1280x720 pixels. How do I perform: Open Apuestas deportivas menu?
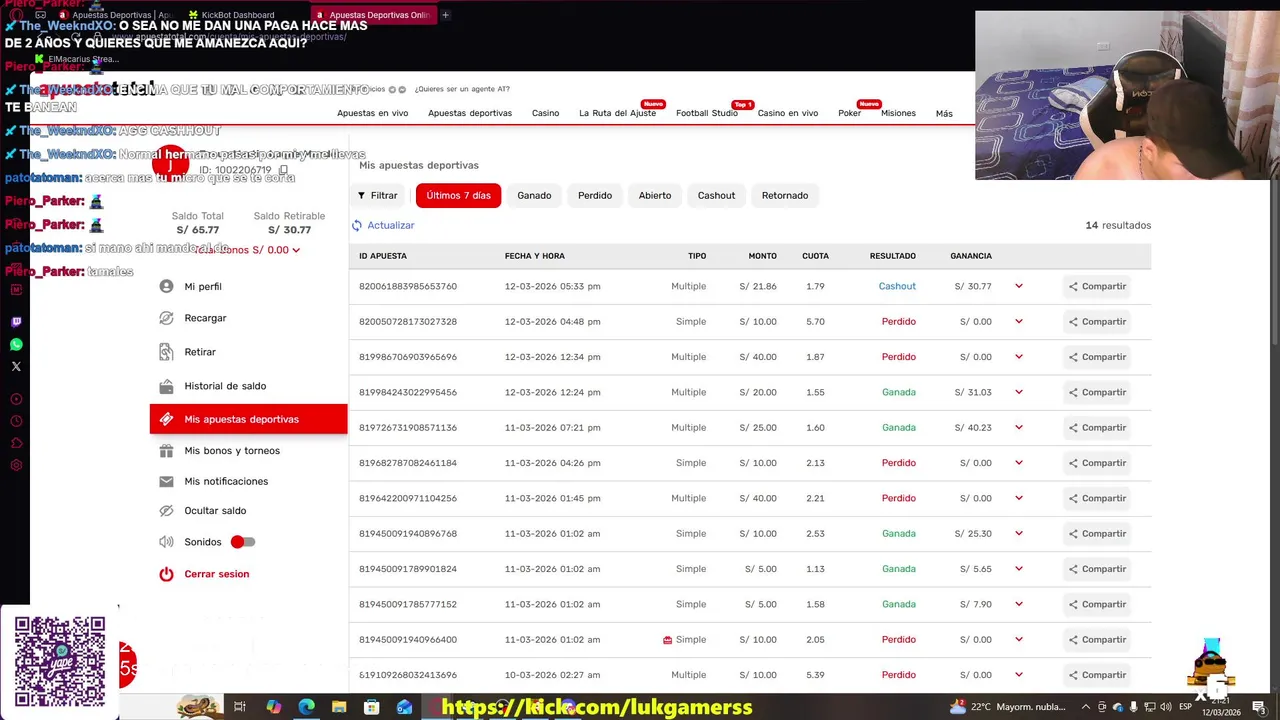click(470, 113)
